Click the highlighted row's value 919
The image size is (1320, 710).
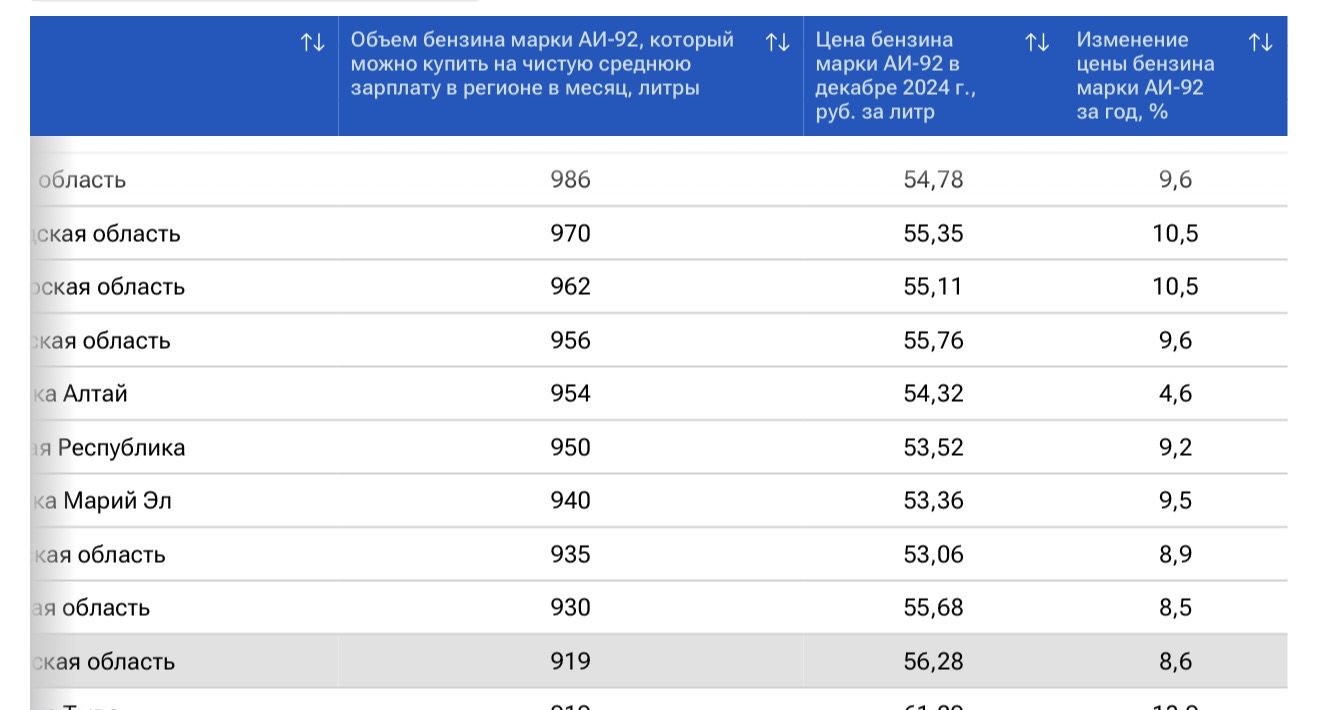pyautogui.click(x=570, y=661)
